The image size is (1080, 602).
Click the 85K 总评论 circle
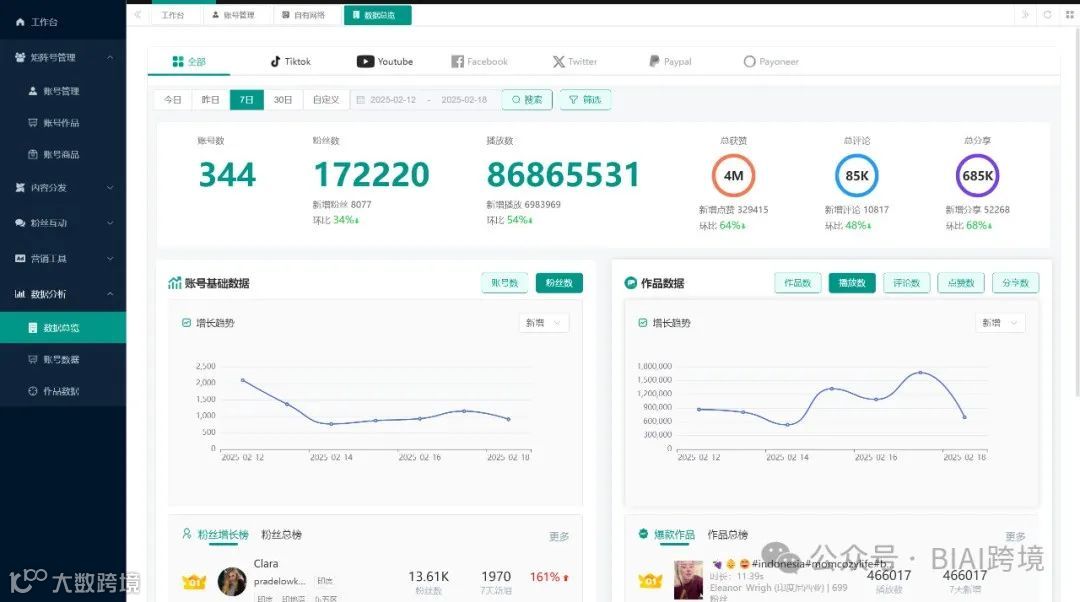[857, 176]
